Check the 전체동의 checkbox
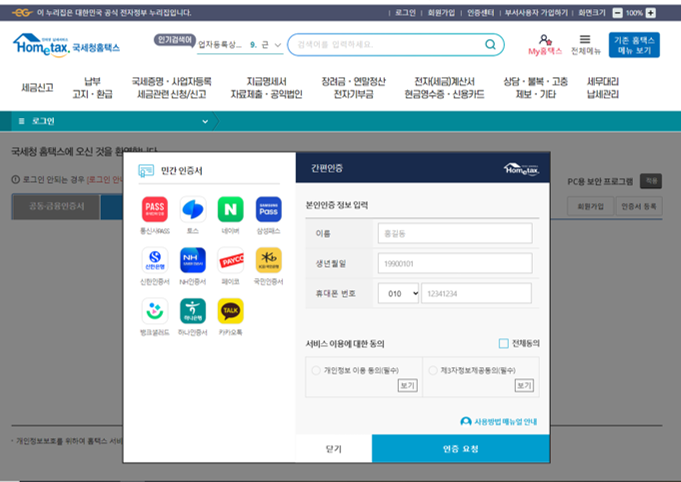Image resolution: width=681 pixels, height=482 pixels. pyautogui.click(x=503, y=343)
